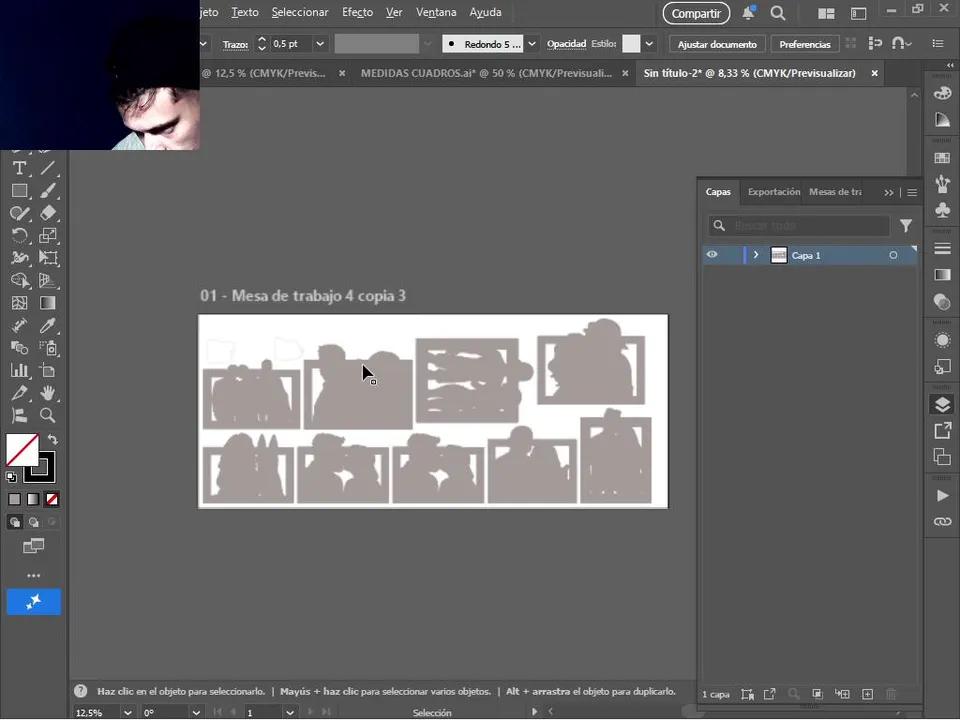Screen dimensions: 960x720
Task: Open the Color panel palette icon
Action: [942, 93]
